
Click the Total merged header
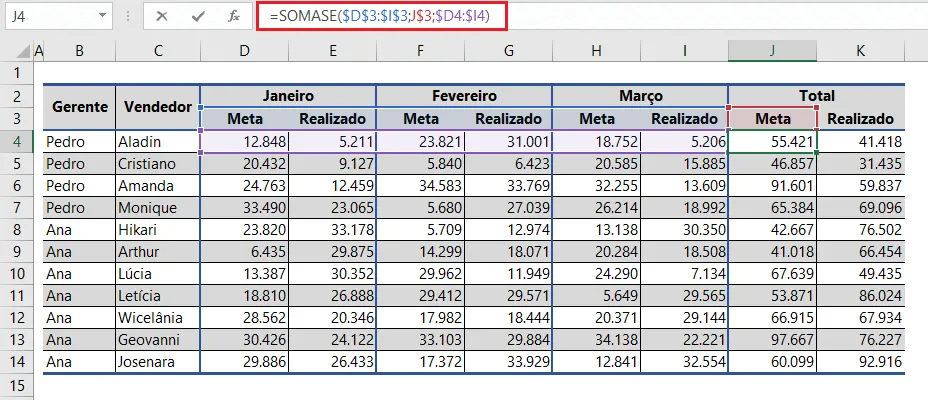pos(816,96)
